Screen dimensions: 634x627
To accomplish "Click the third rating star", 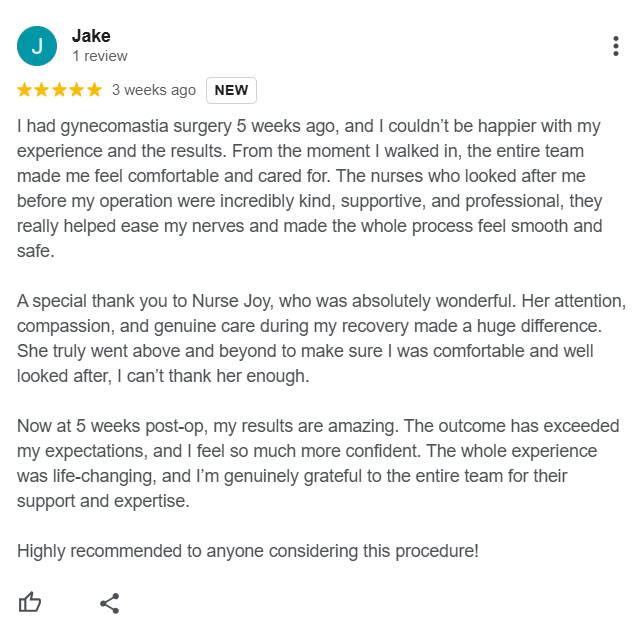I will (60, 90).
